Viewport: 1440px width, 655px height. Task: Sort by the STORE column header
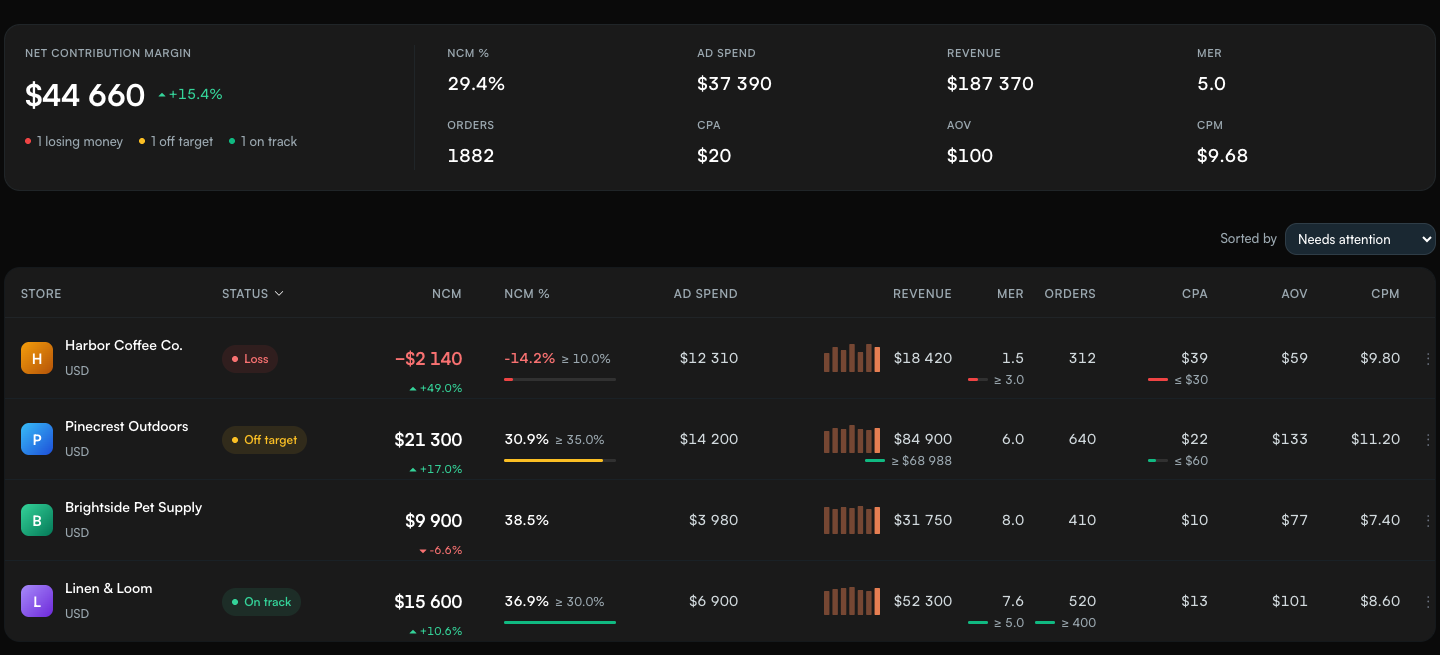click(x=41, y=294)
